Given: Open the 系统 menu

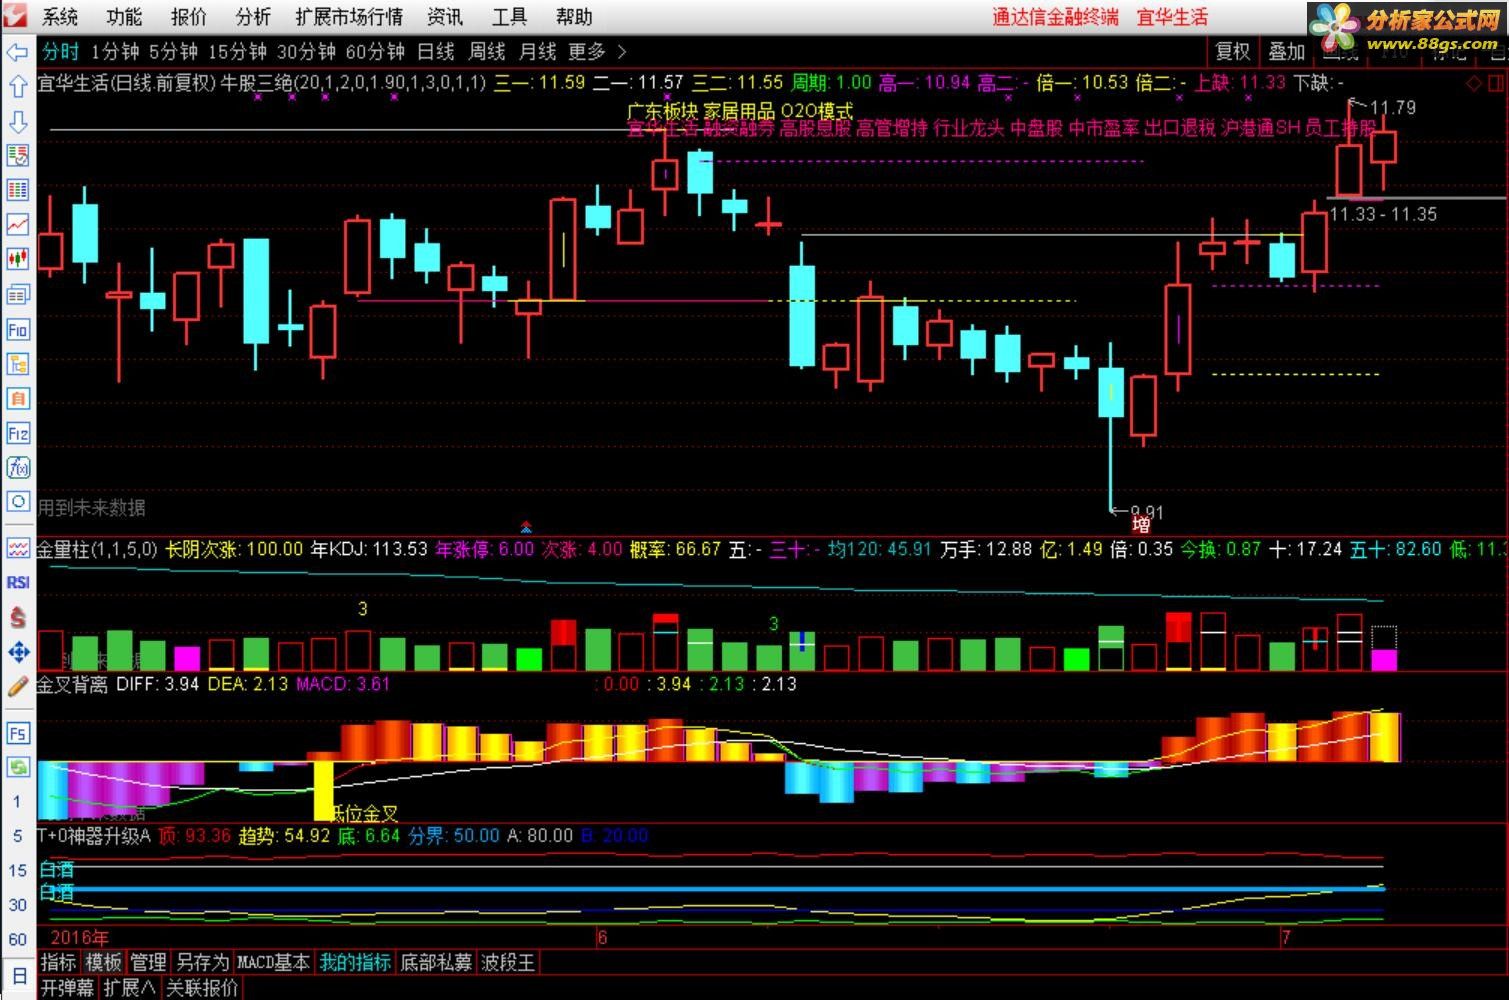Looking at the screenshot, I should pos(61,17).
